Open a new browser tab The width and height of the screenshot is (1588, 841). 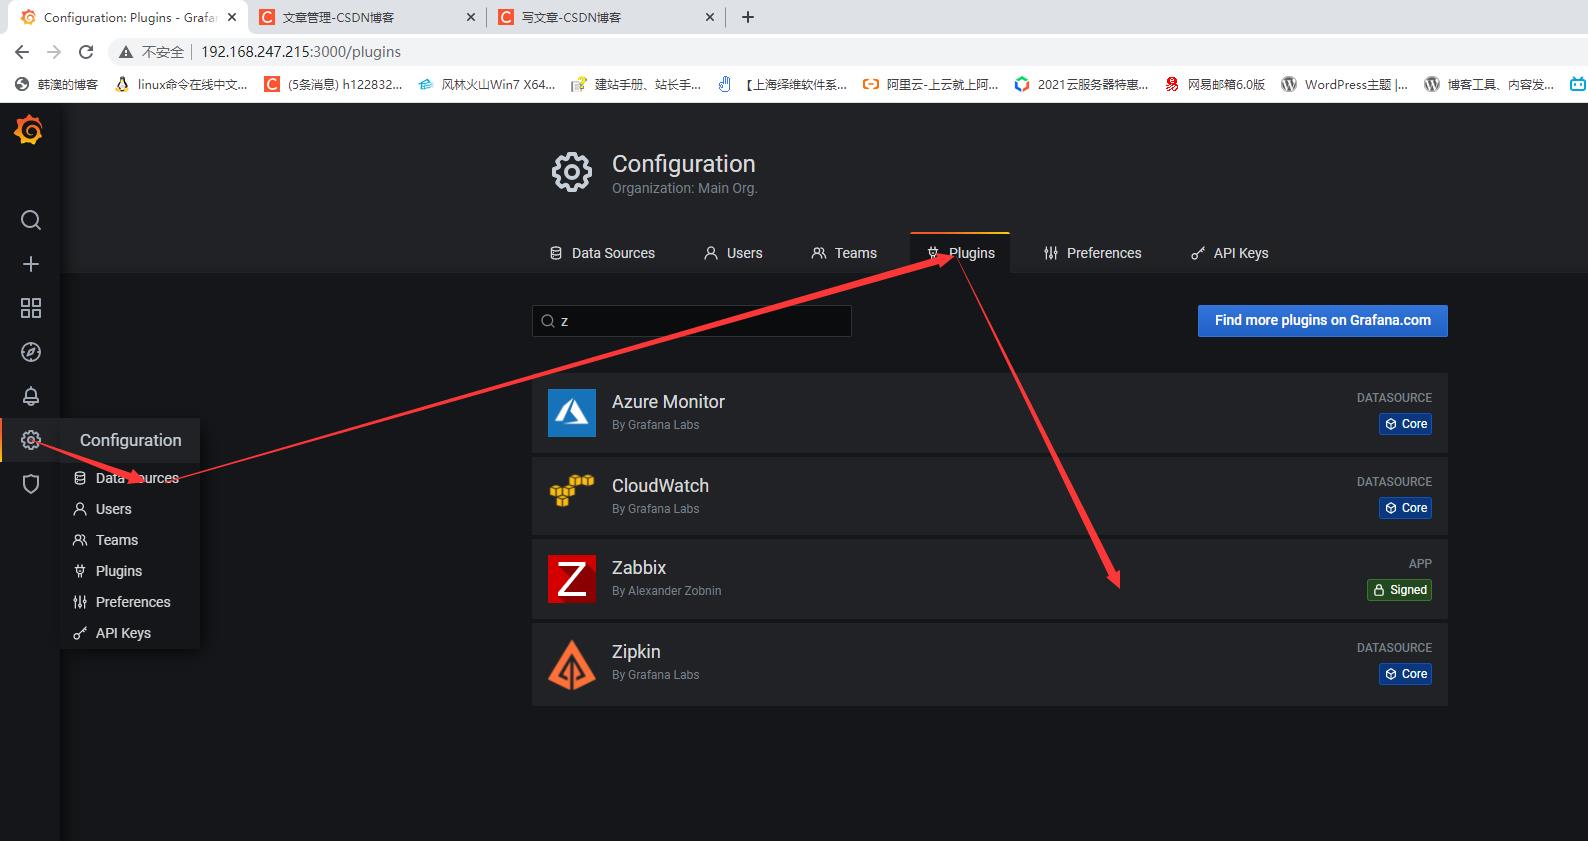[748, 17]
